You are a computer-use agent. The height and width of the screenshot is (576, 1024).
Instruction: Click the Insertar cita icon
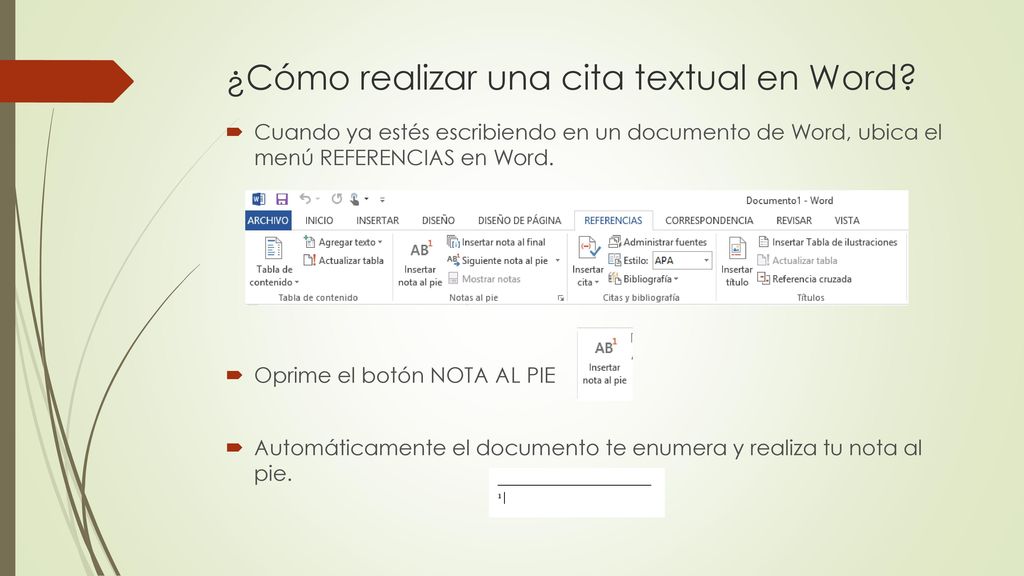pyautogui.click(x=588, y=249)
